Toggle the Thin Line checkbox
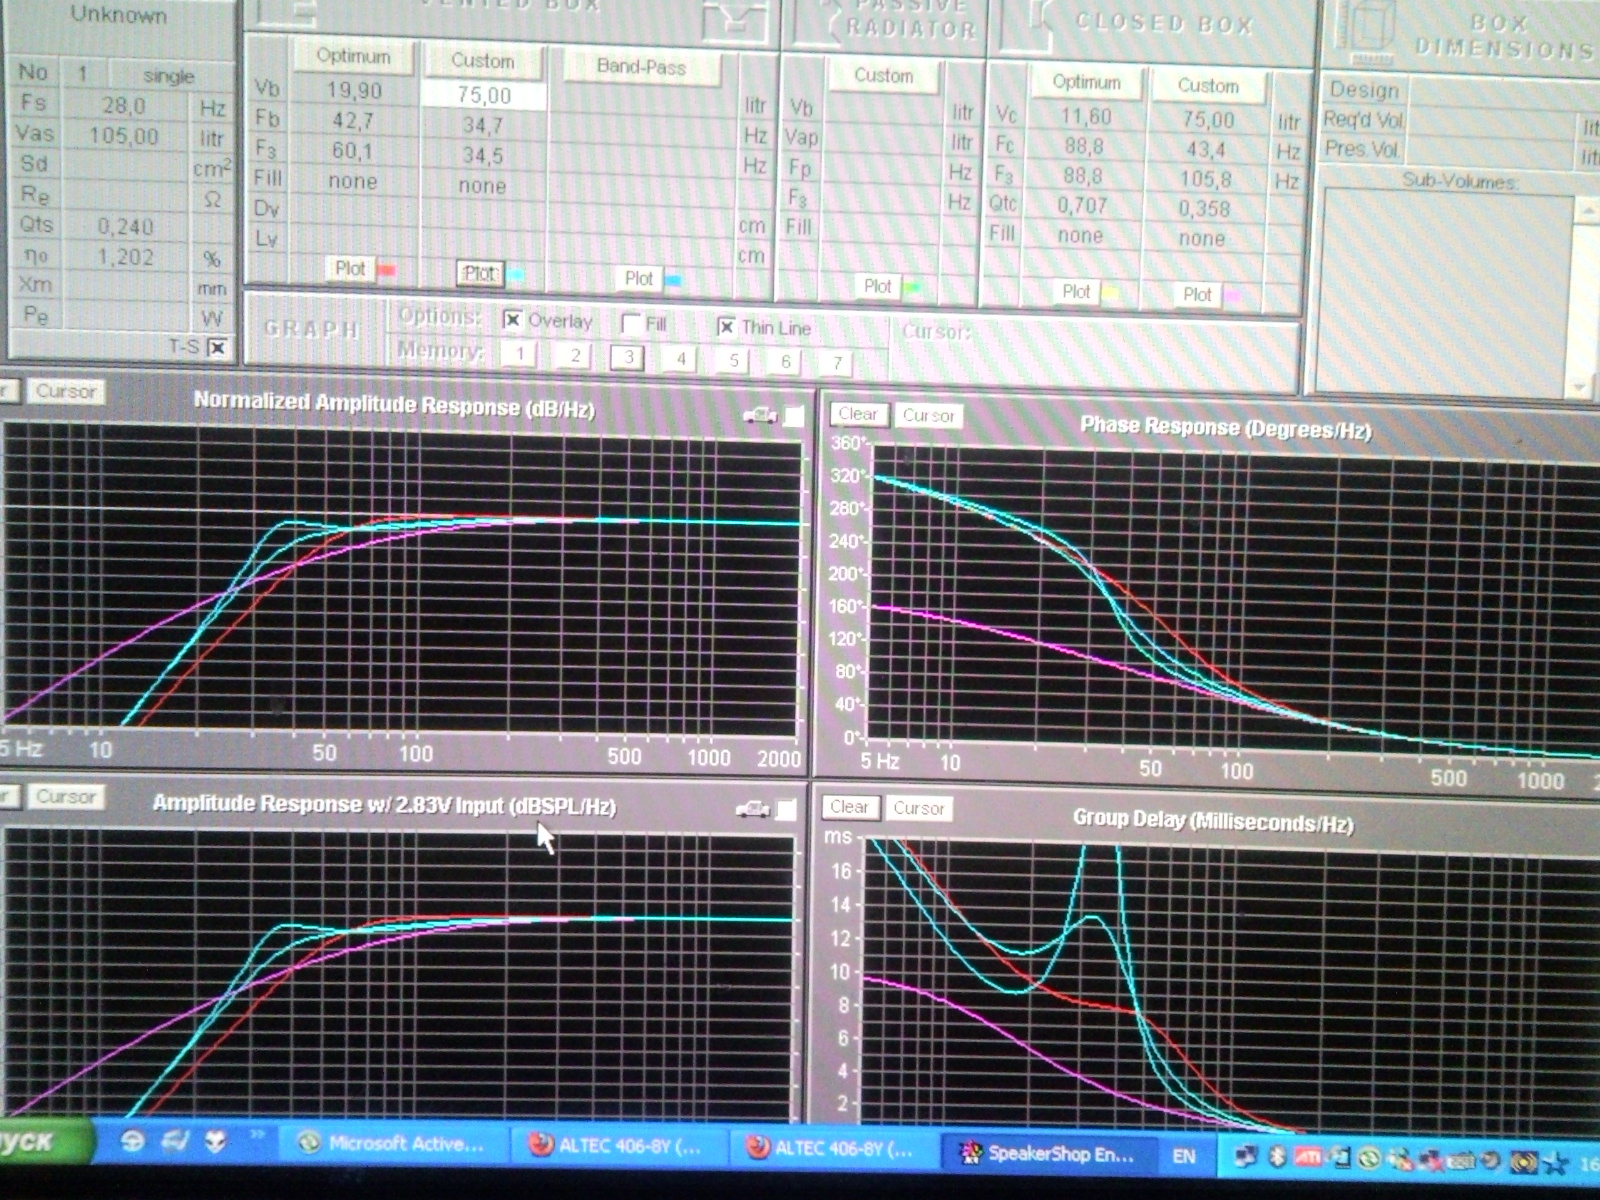The height and width of the screenshot is (1200, 1600). [727, 327]
